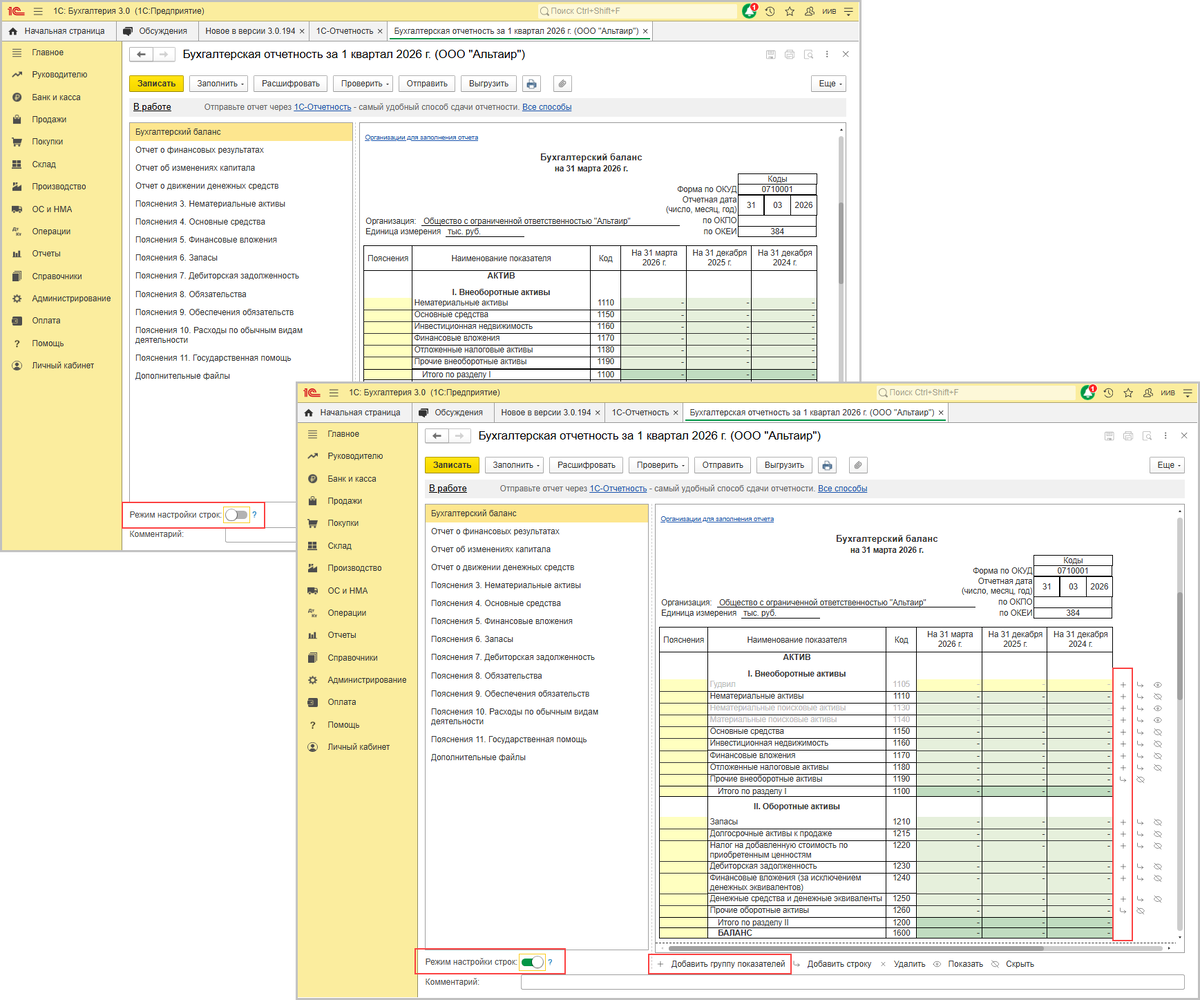Image resolution: width=1200 pixels, height=1000 pixels.
Task: Click Записать button in front window
Action: [x=451, y=465]
